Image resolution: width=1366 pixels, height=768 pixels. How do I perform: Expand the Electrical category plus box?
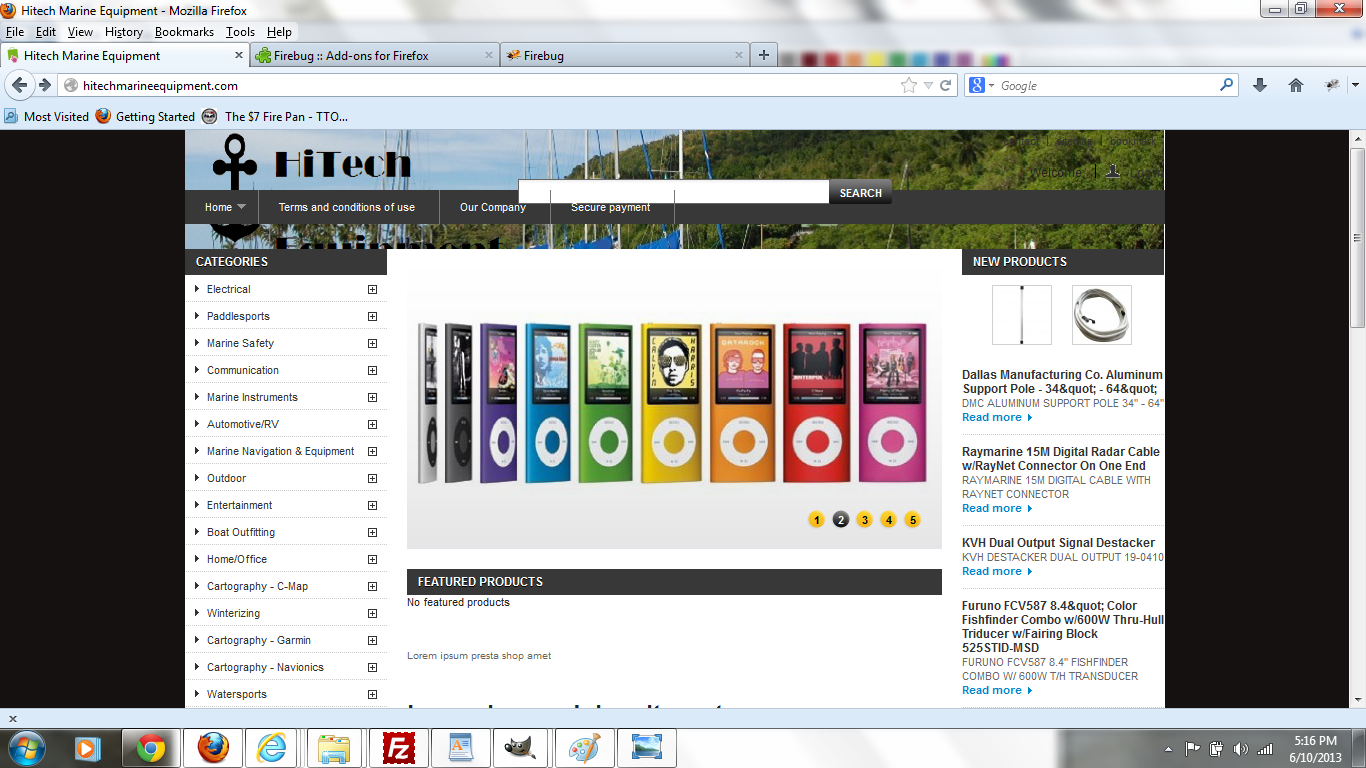pyautogui.click(x=372, y=289)
